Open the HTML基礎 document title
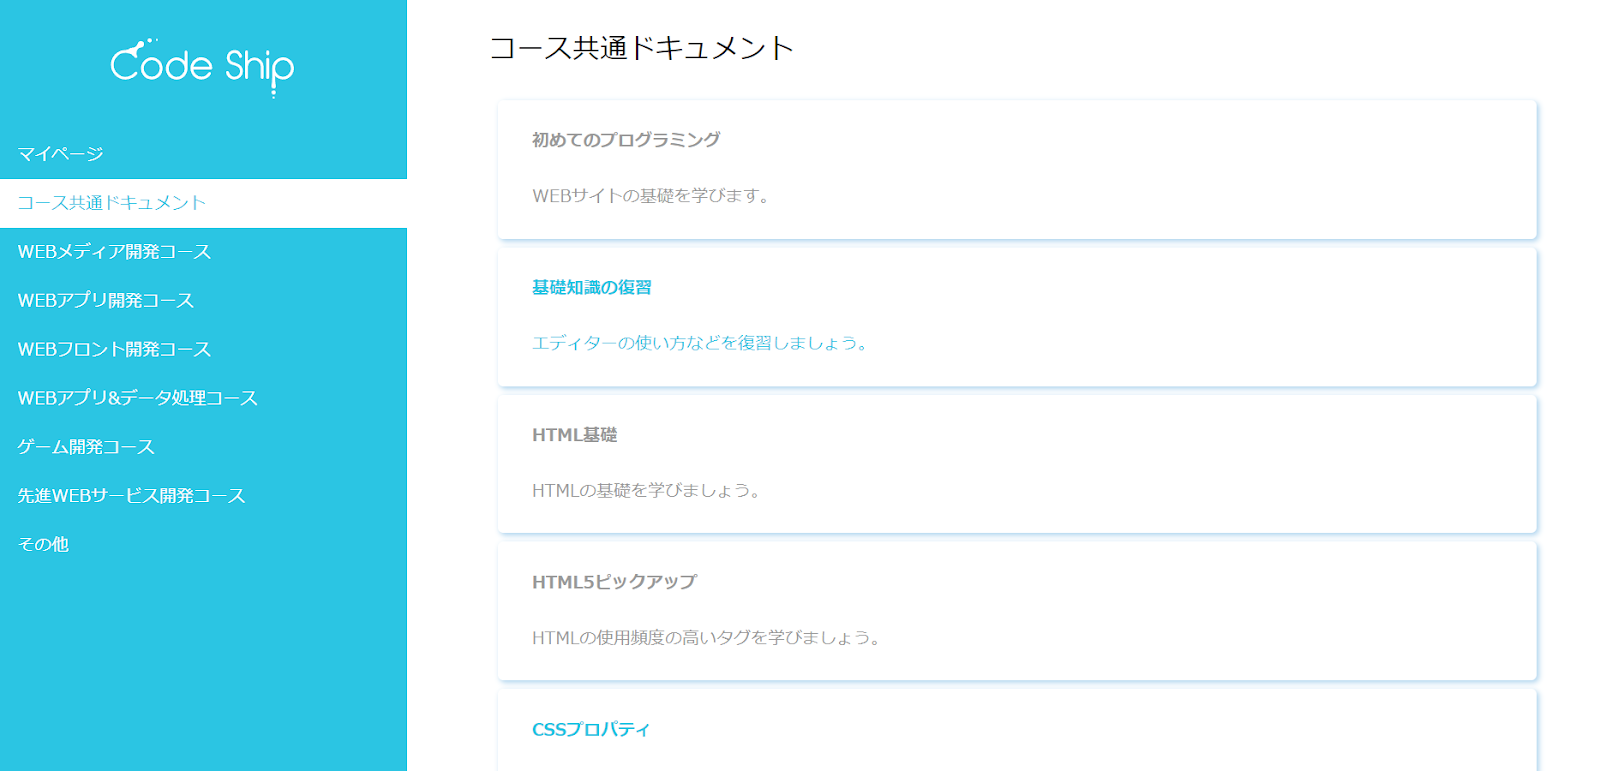 [575, 435]
